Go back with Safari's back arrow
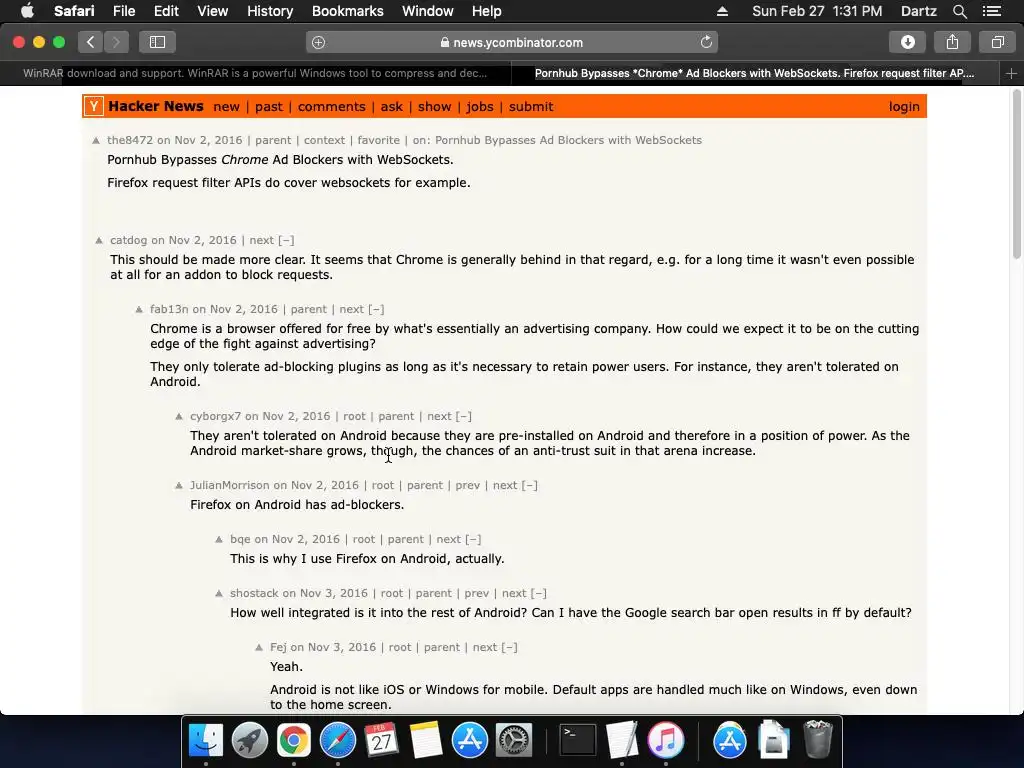The height and width of the screenshot is (768, 1024). click(90, 42)
